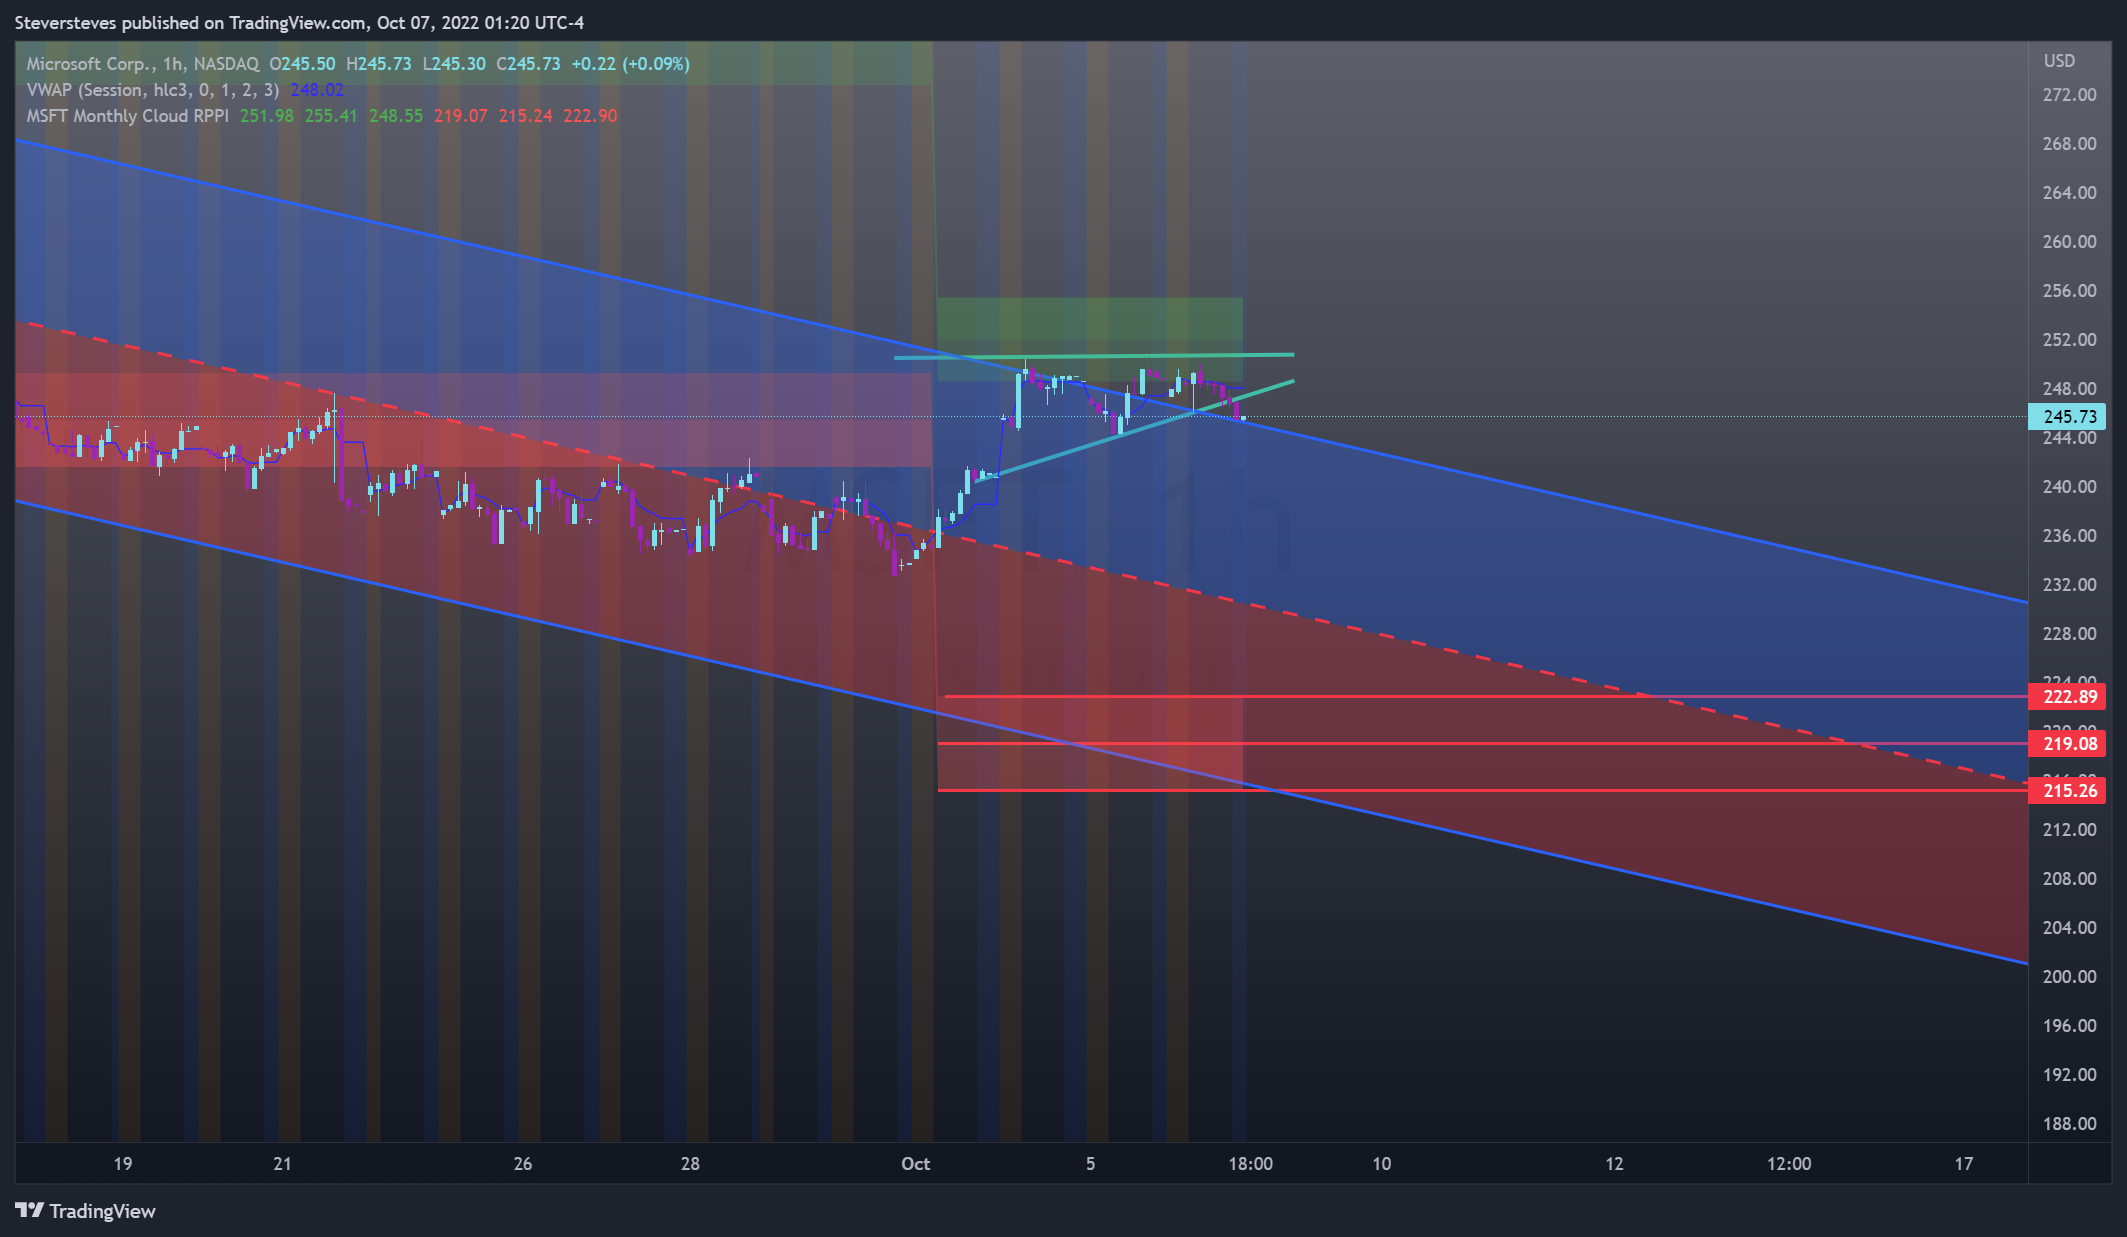Click the 26 date label on time axis

click(522, 1163)
